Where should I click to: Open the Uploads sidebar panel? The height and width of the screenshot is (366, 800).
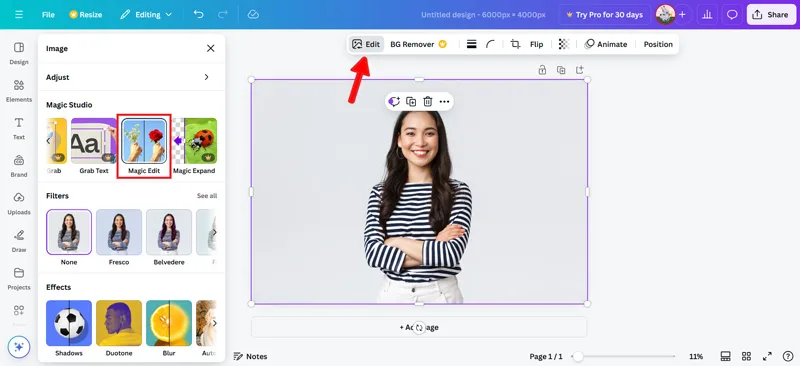click(19, 203)
